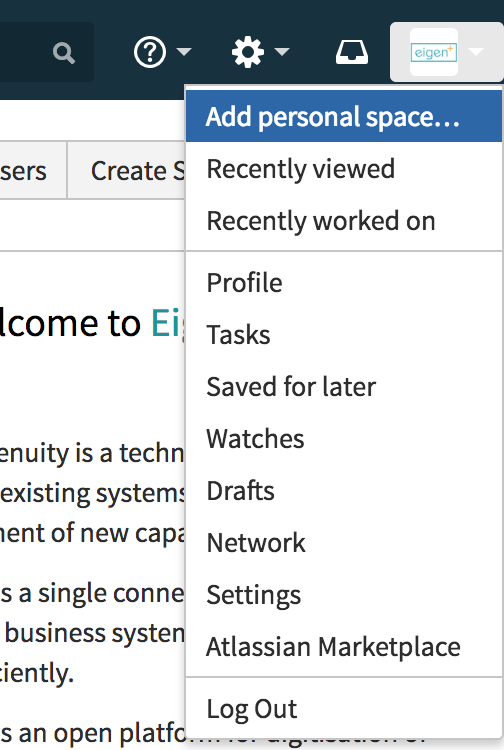The image size is (504, 750).
Task: Click the search magnifier icon
Action: point(64,53)
